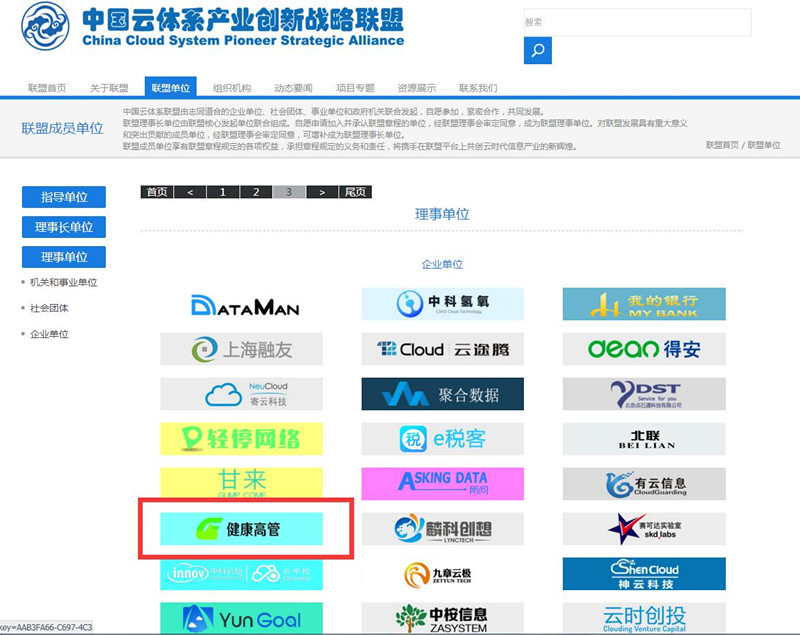Select the 轻停网络 logo tile
The image size is (800, 635).
click(241, 439)
